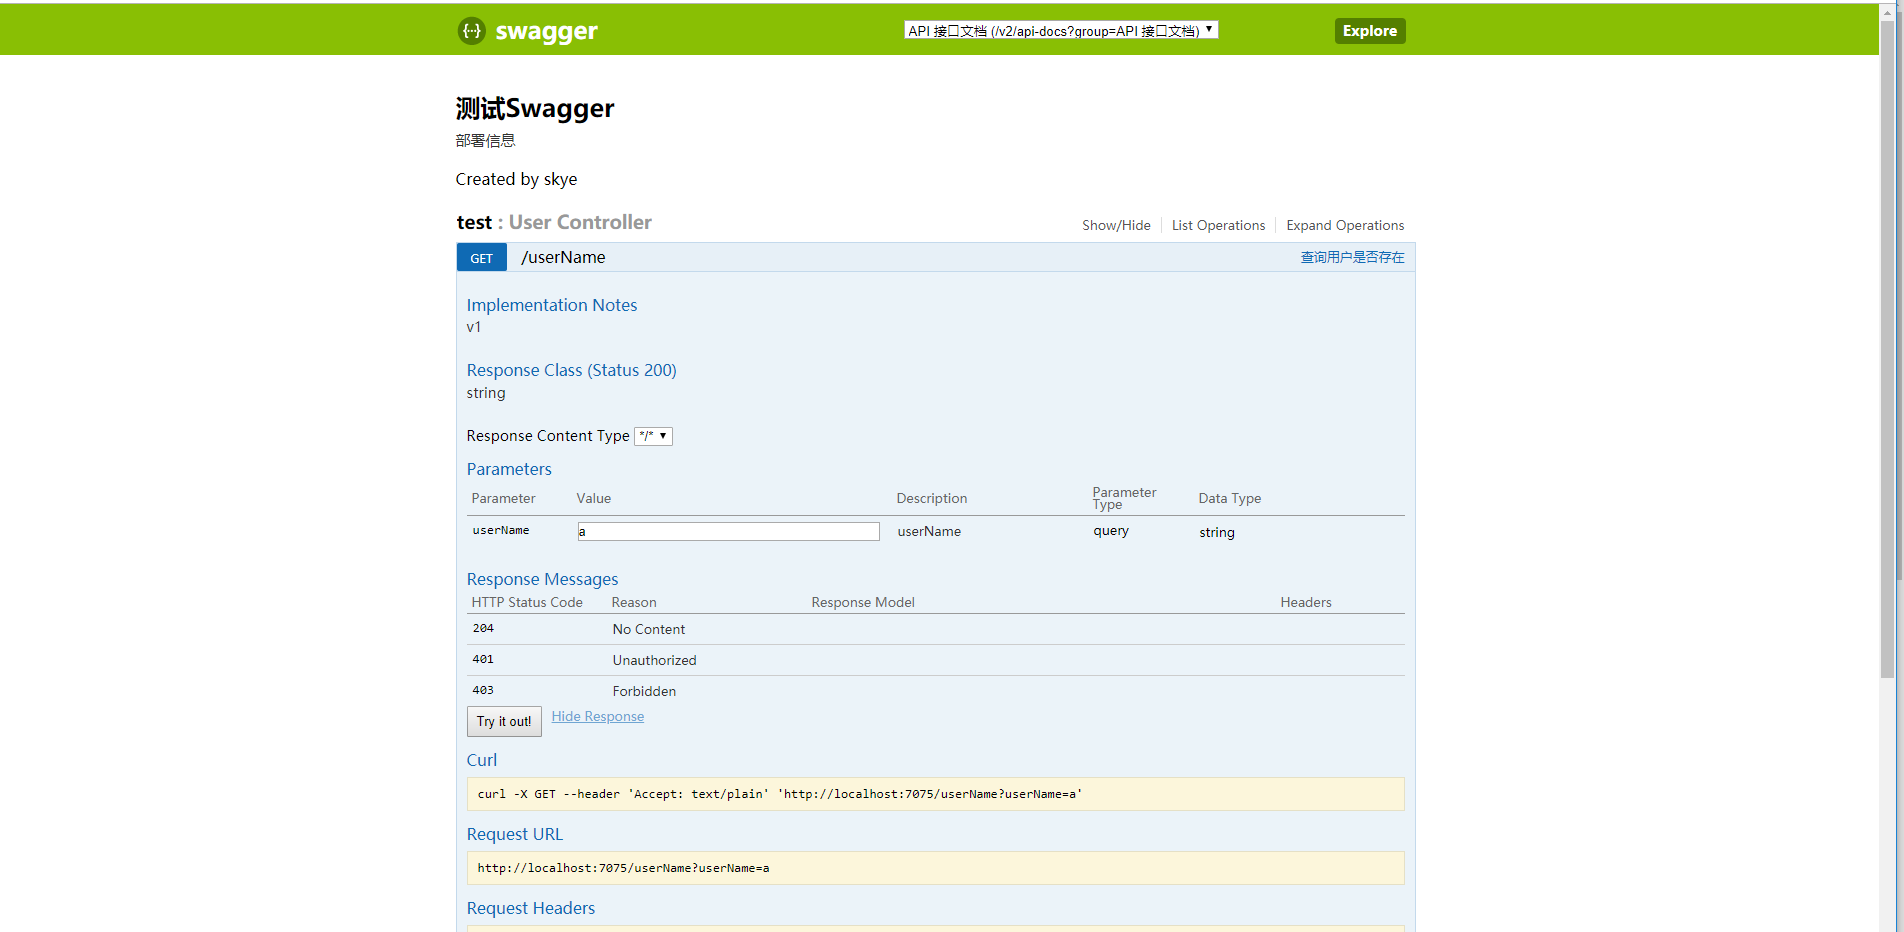Click the Expand Operations link

(x=1345, y=225)
